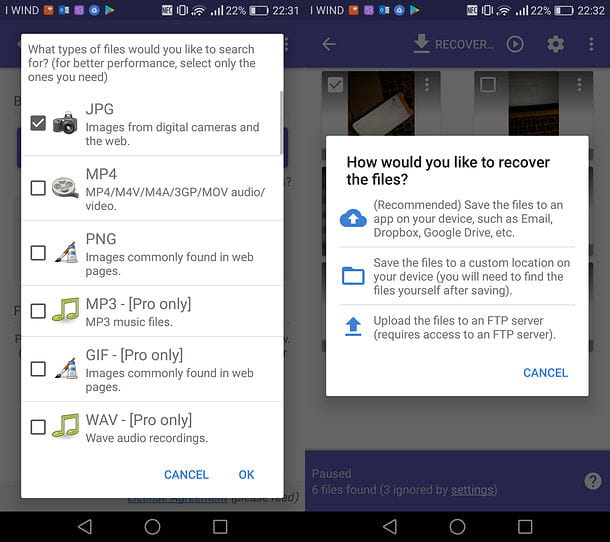Viewport: 610px width, 542px height.
Task: Click 'MP3 music files.' description
Action: (x=129, y=322)
